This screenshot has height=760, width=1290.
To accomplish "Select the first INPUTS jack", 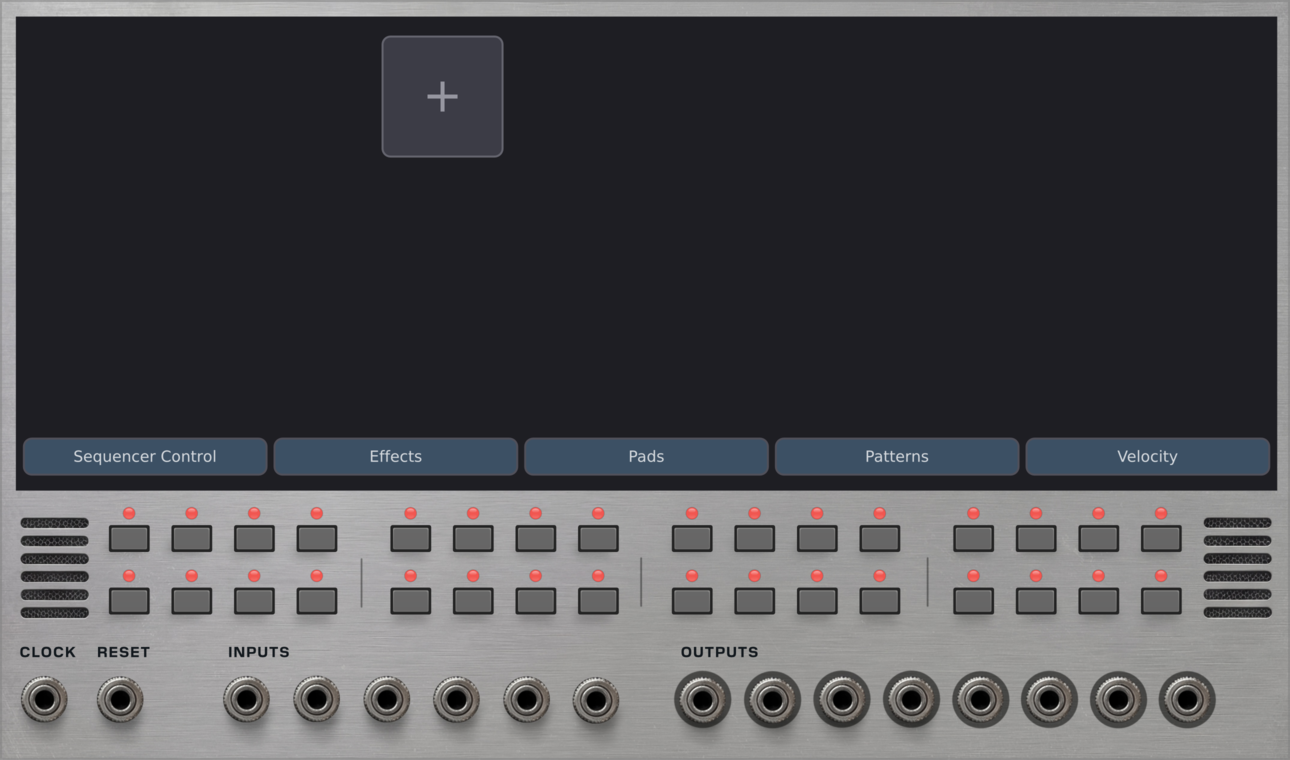I will 246,700.
